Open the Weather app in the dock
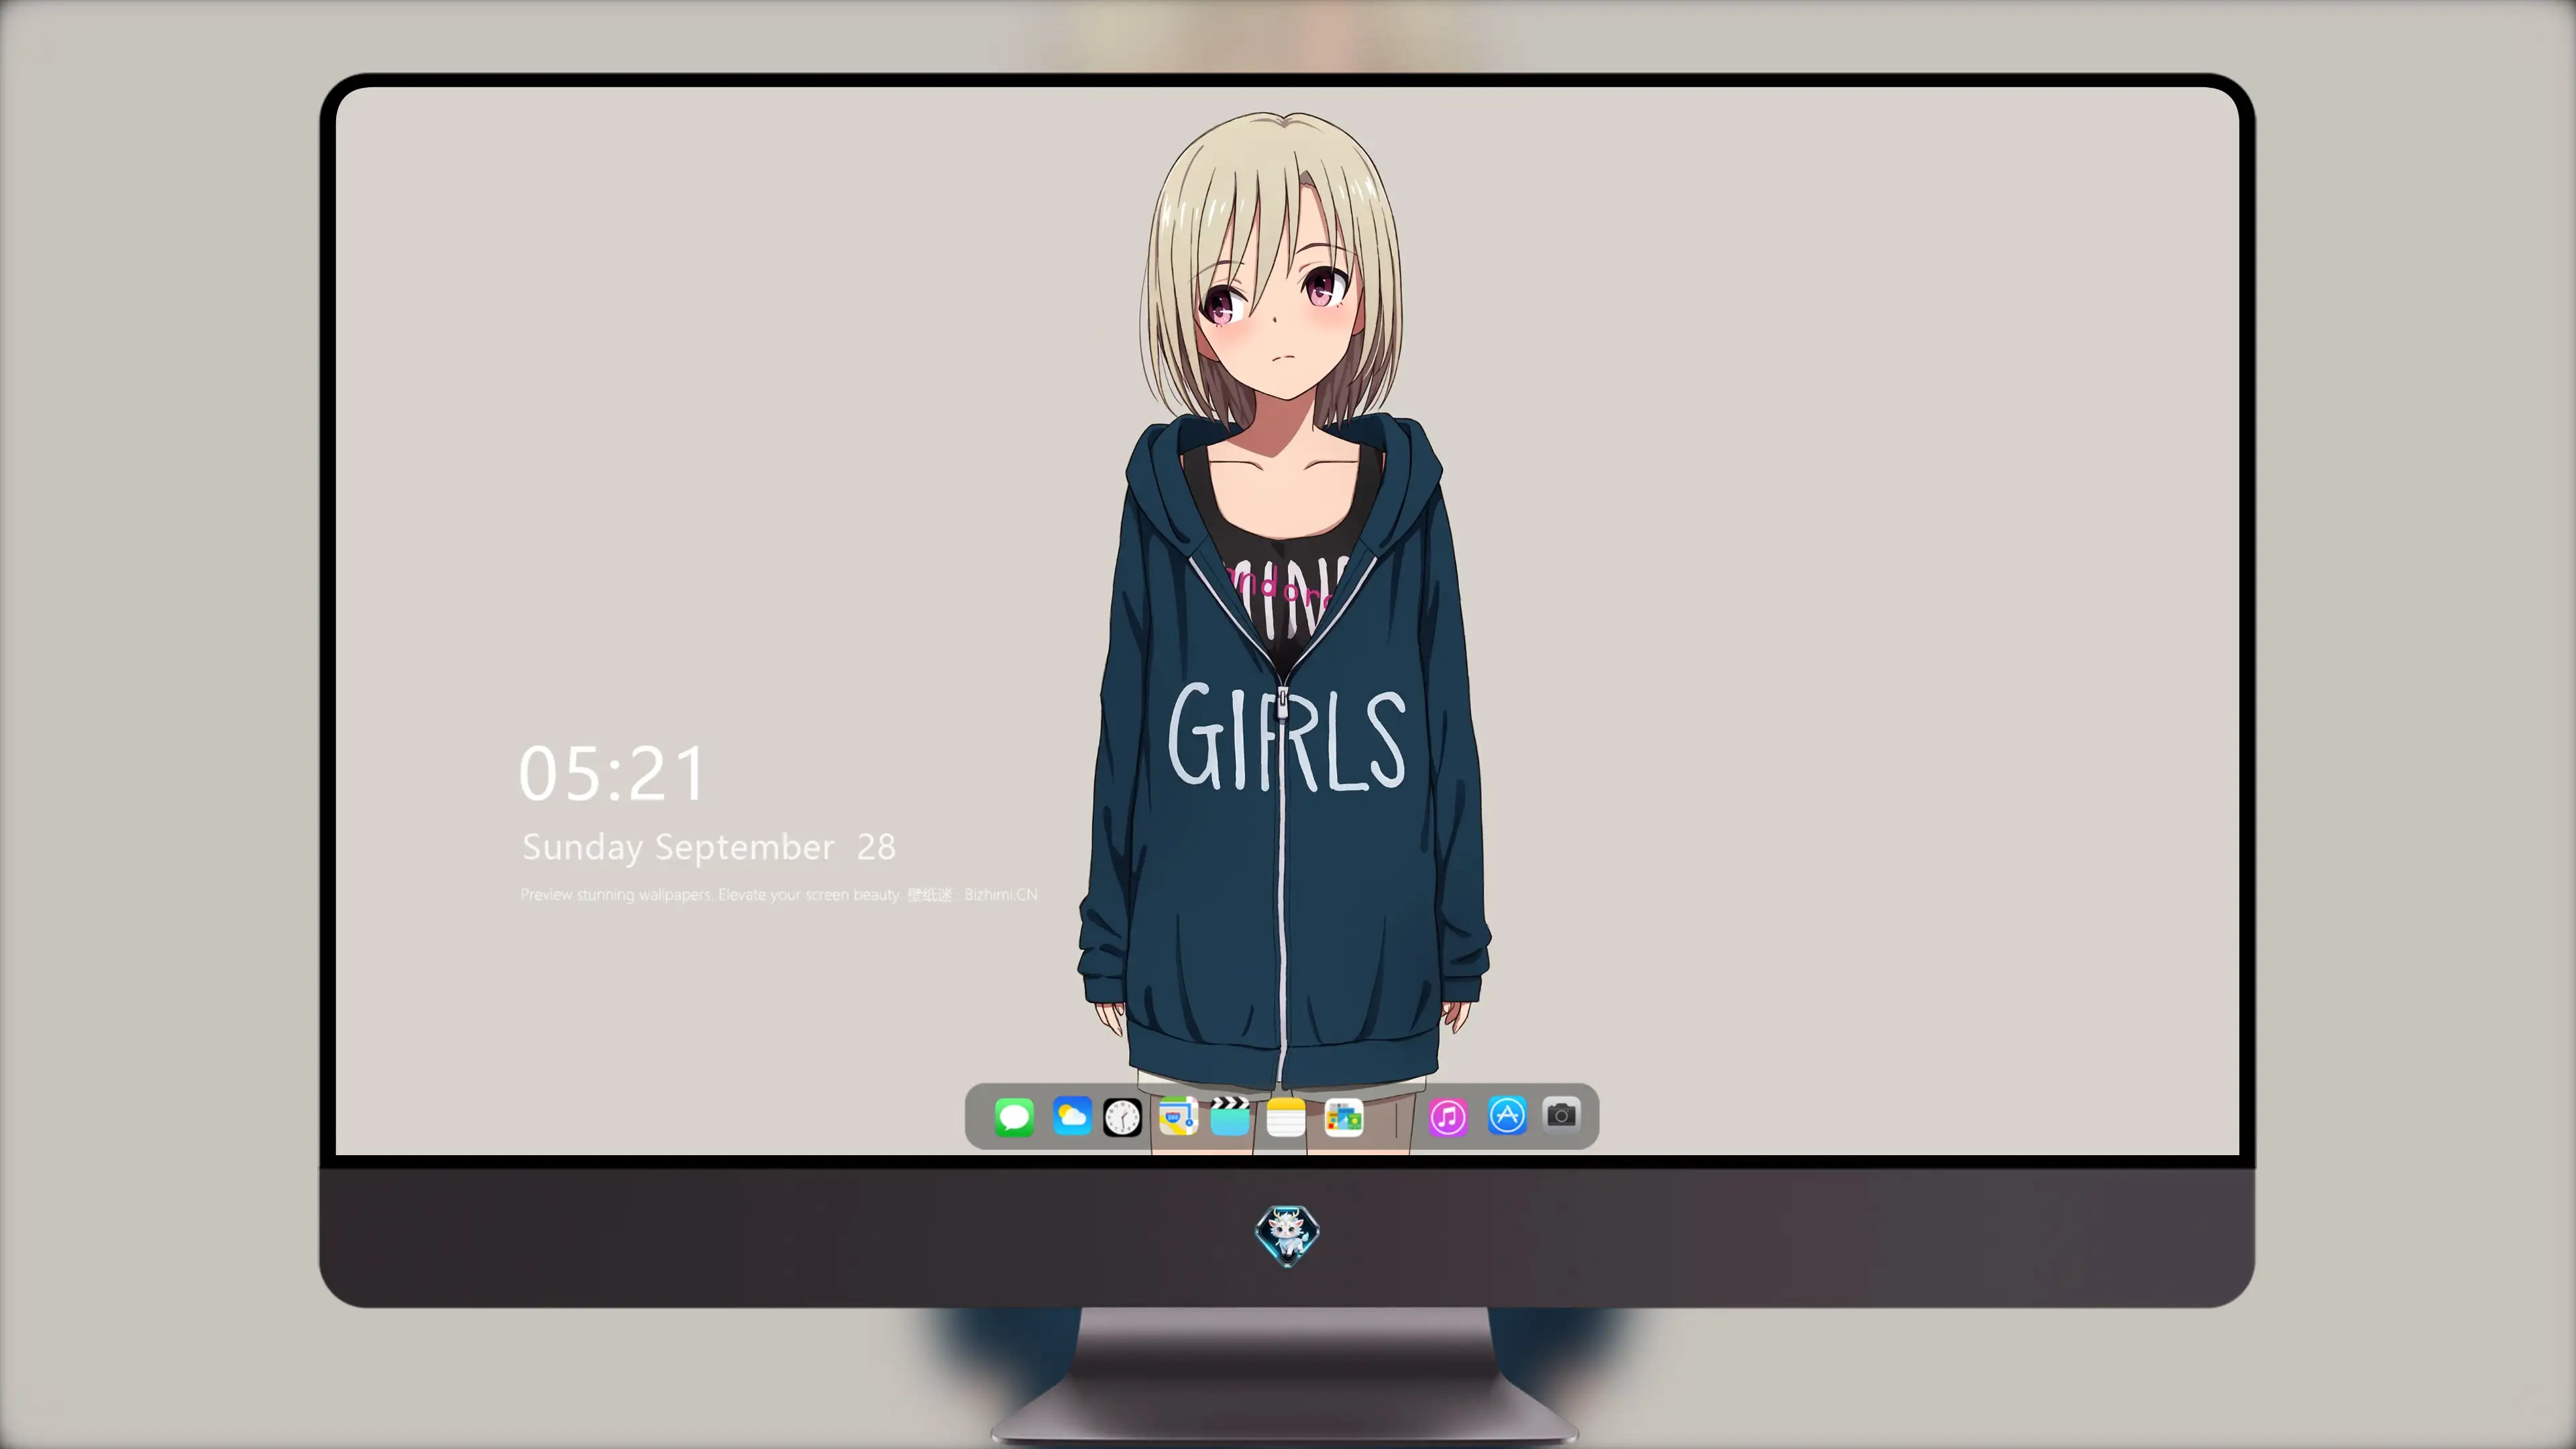 tap(1071, 1116)
